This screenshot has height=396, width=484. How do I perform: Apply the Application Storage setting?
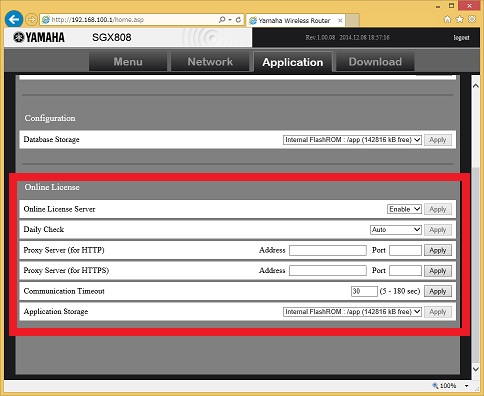(x=438, y=312)
